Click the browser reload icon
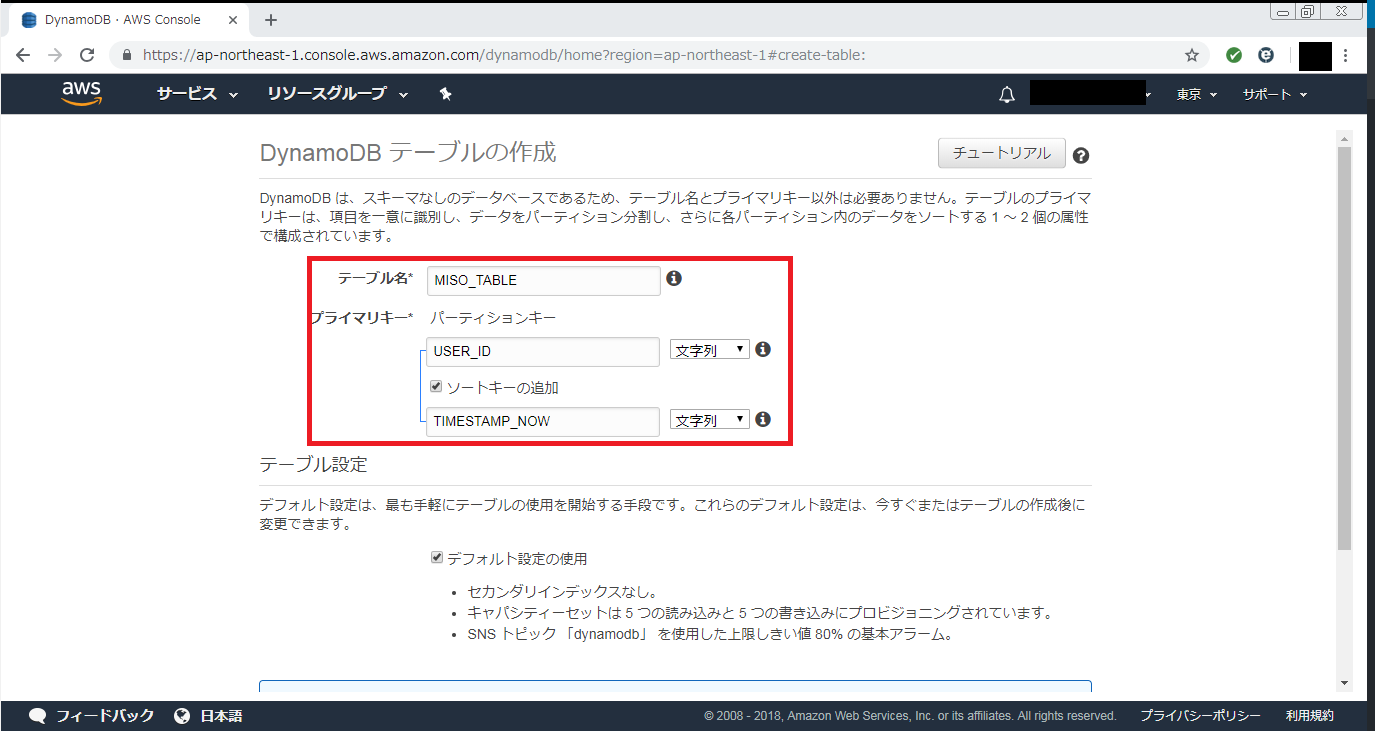 point(87,55)
